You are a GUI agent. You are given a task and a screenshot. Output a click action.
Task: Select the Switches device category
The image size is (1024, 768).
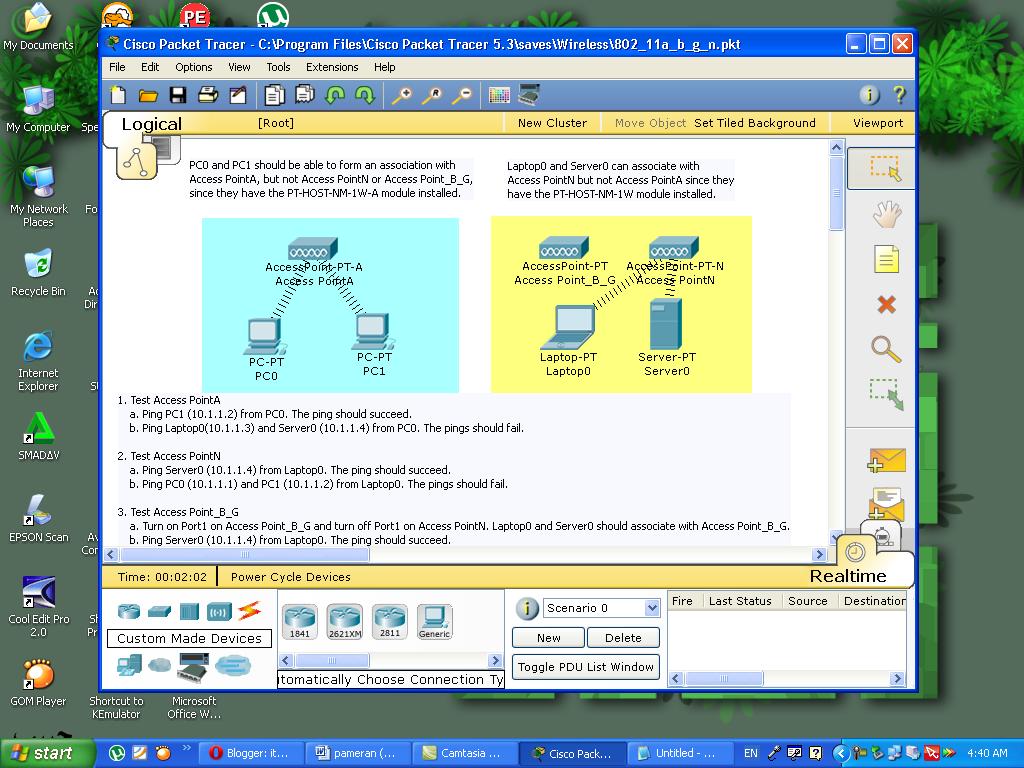click(159, 612)
